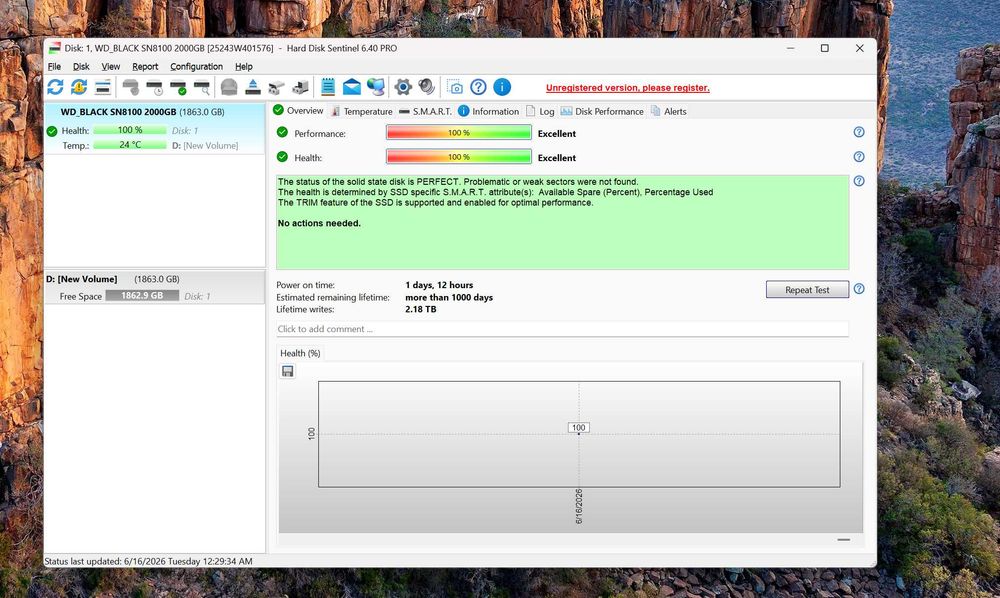Click the eject disk toolbar icon
The height and width of the screenshot is (598, 1000).
pos(253,87)
